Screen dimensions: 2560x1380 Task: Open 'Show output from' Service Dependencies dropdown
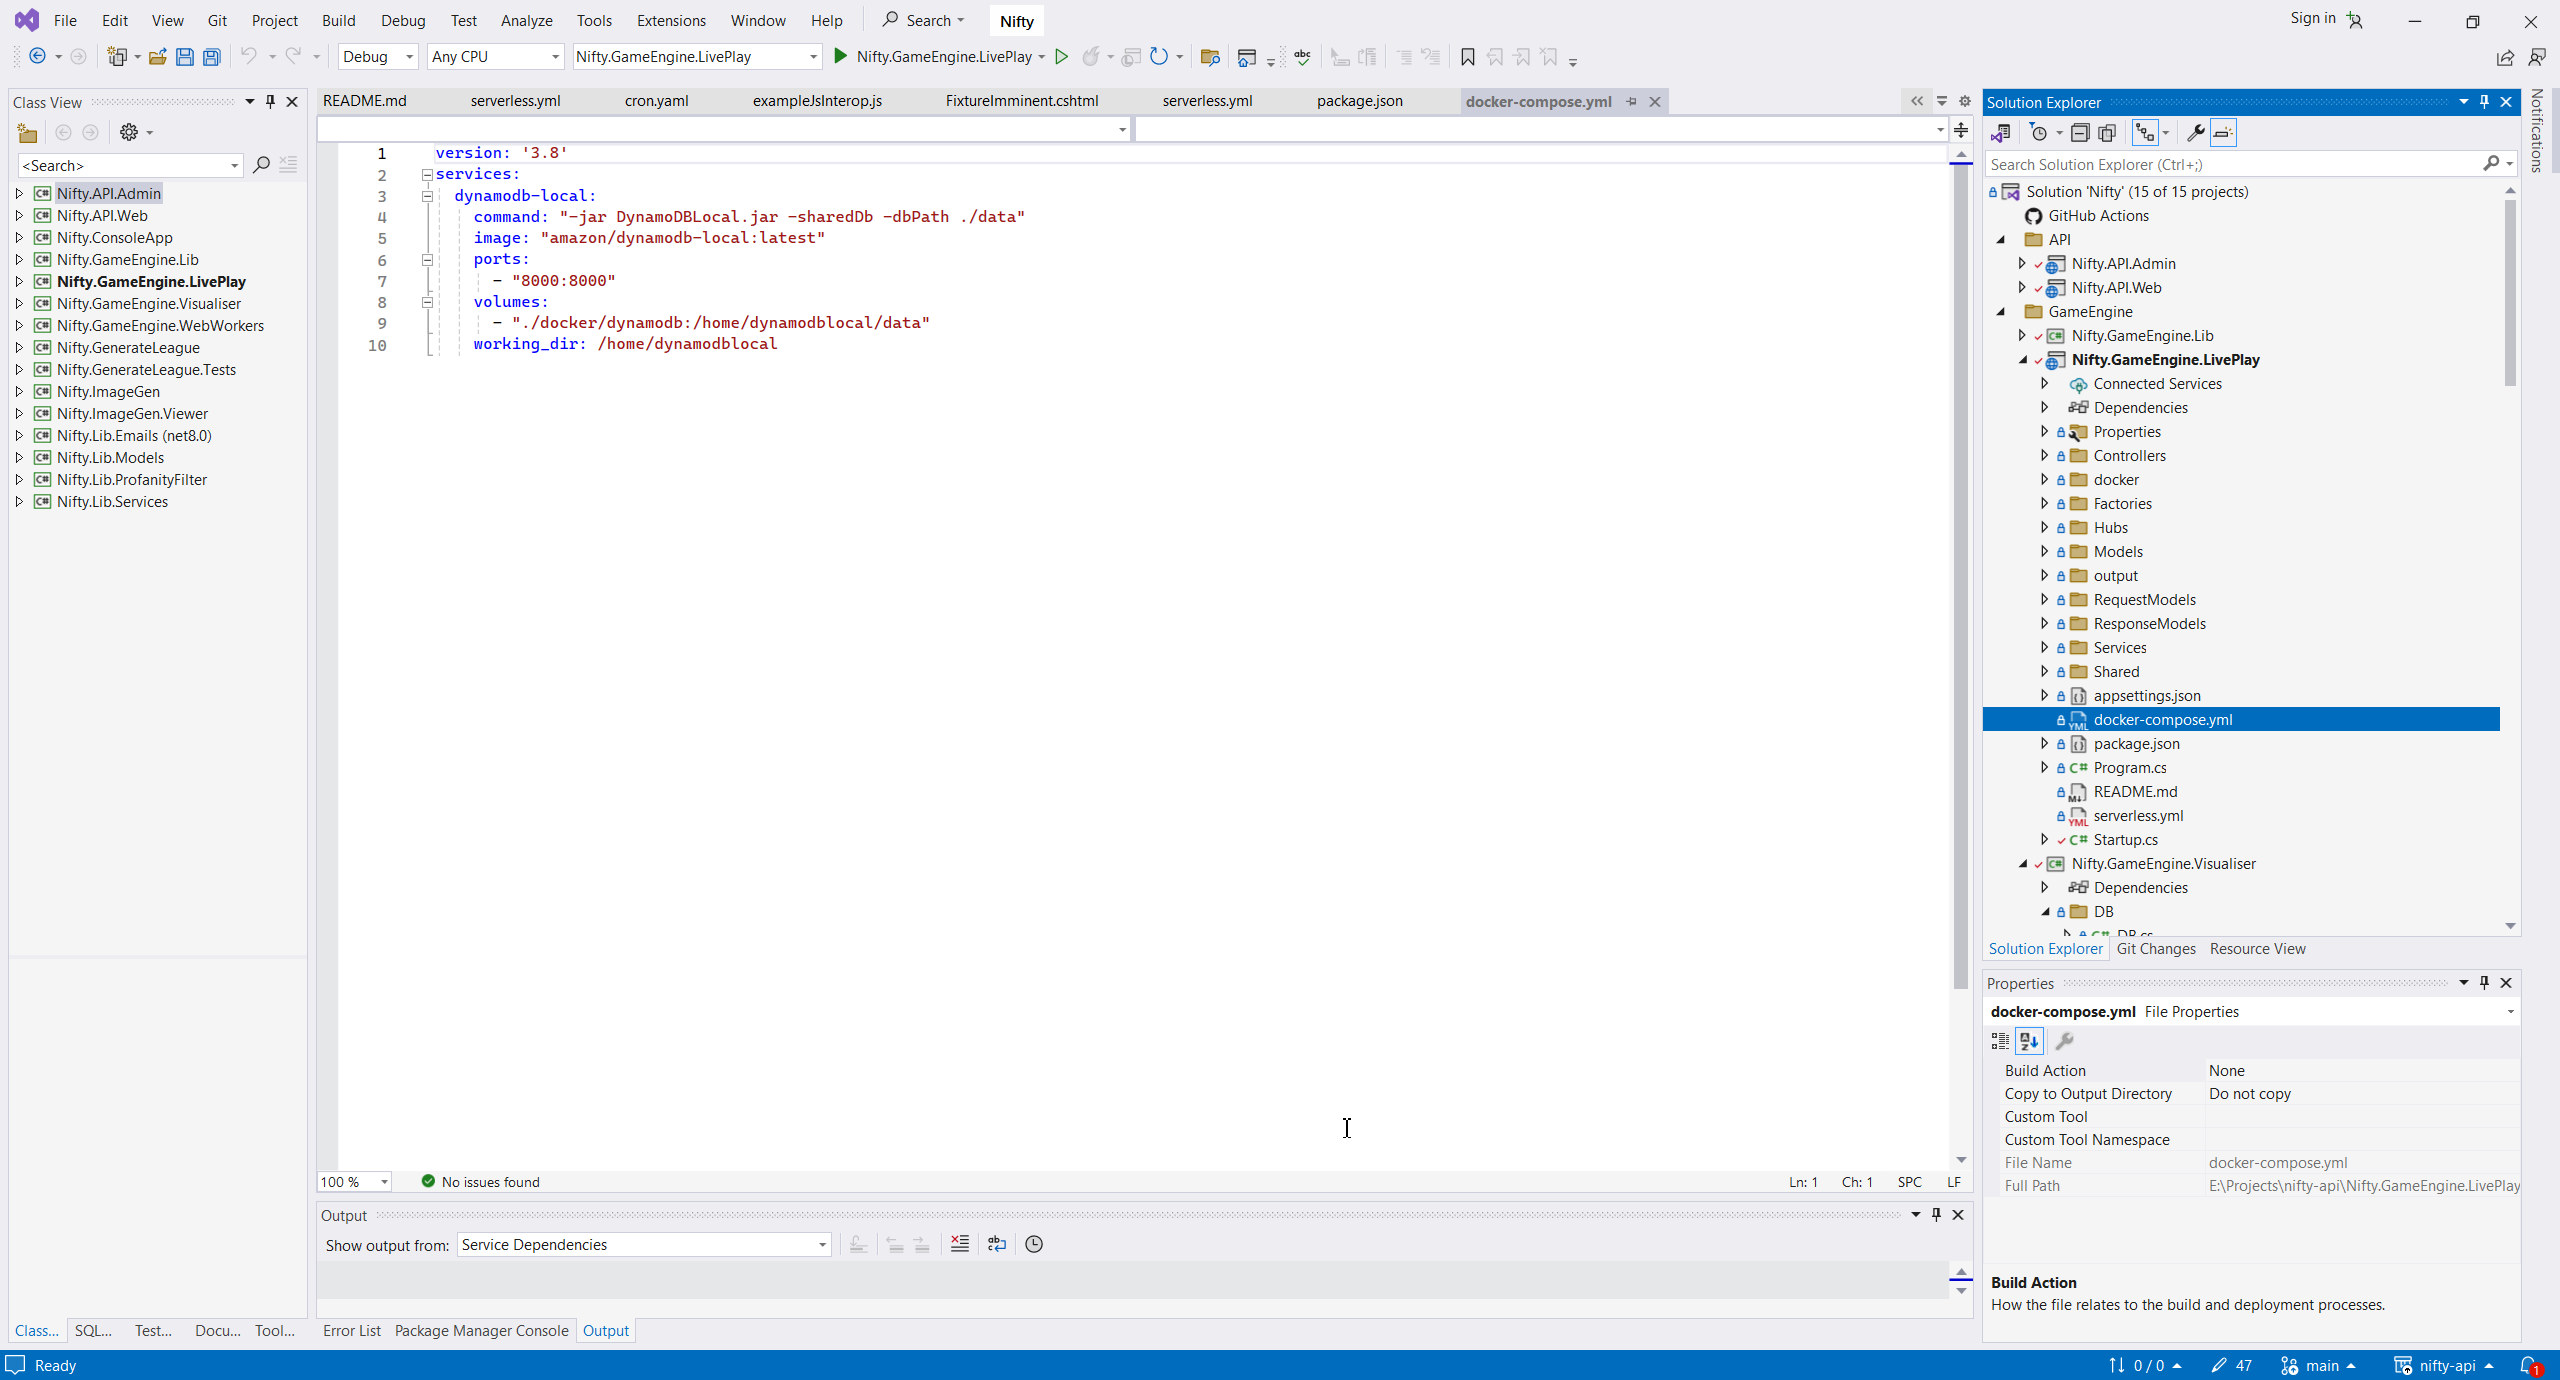tap(644, 1244)
